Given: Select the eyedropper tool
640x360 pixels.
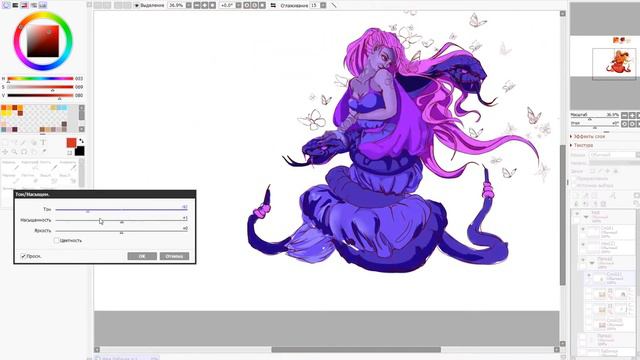Looking at the screenshot, I should tap(43, 152).
